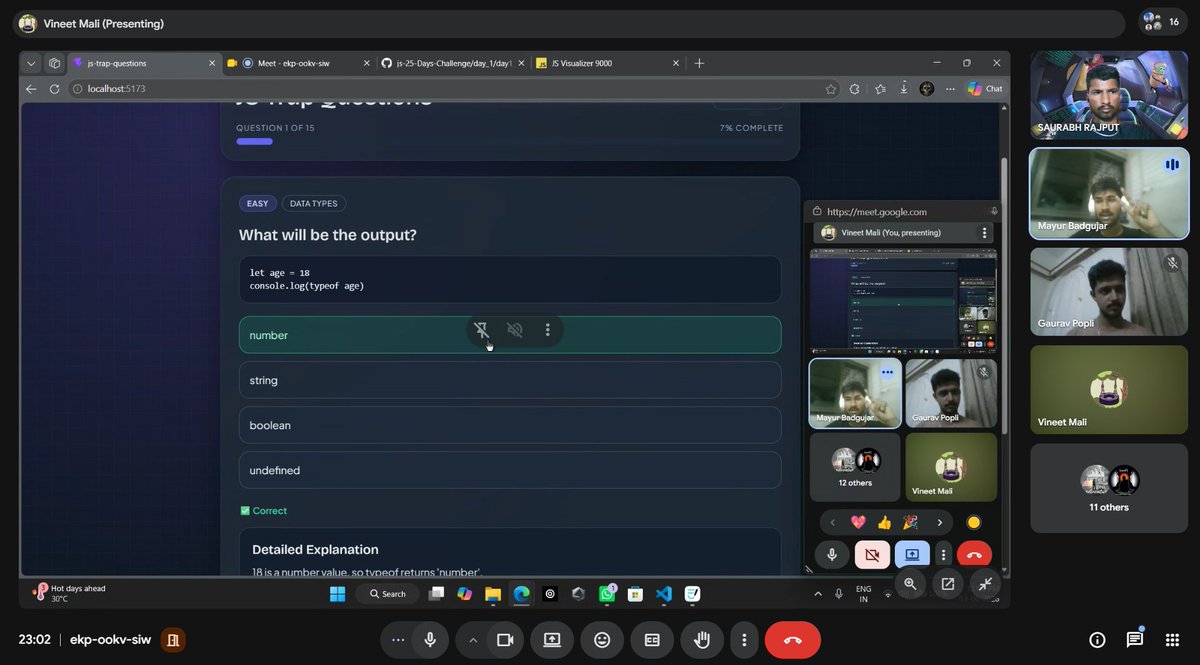Send the heart reaction in popup
Image resolution: width=1200 pixels, height=665 pixels.
(858, 522)
